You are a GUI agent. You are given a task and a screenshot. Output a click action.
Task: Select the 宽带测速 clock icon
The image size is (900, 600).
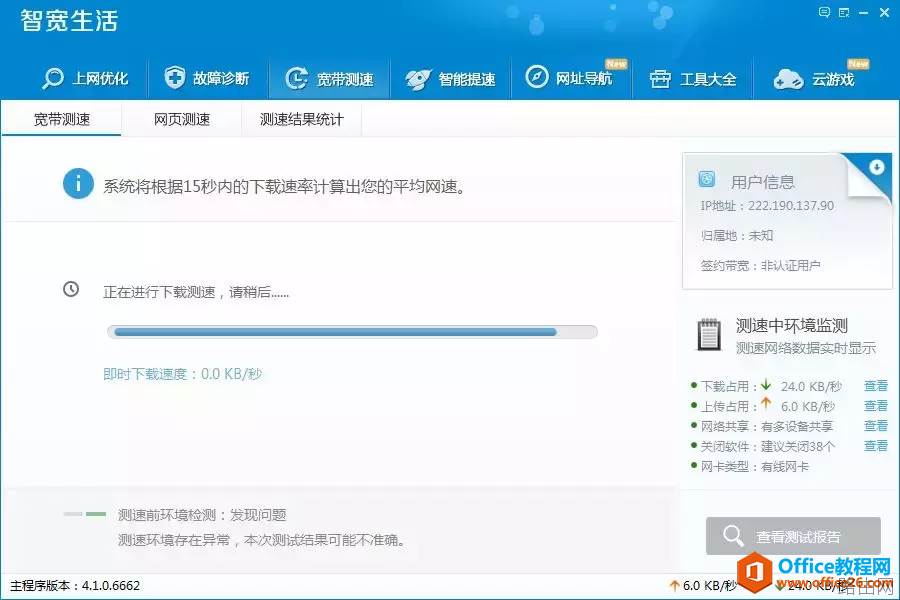tap(297, 78)
